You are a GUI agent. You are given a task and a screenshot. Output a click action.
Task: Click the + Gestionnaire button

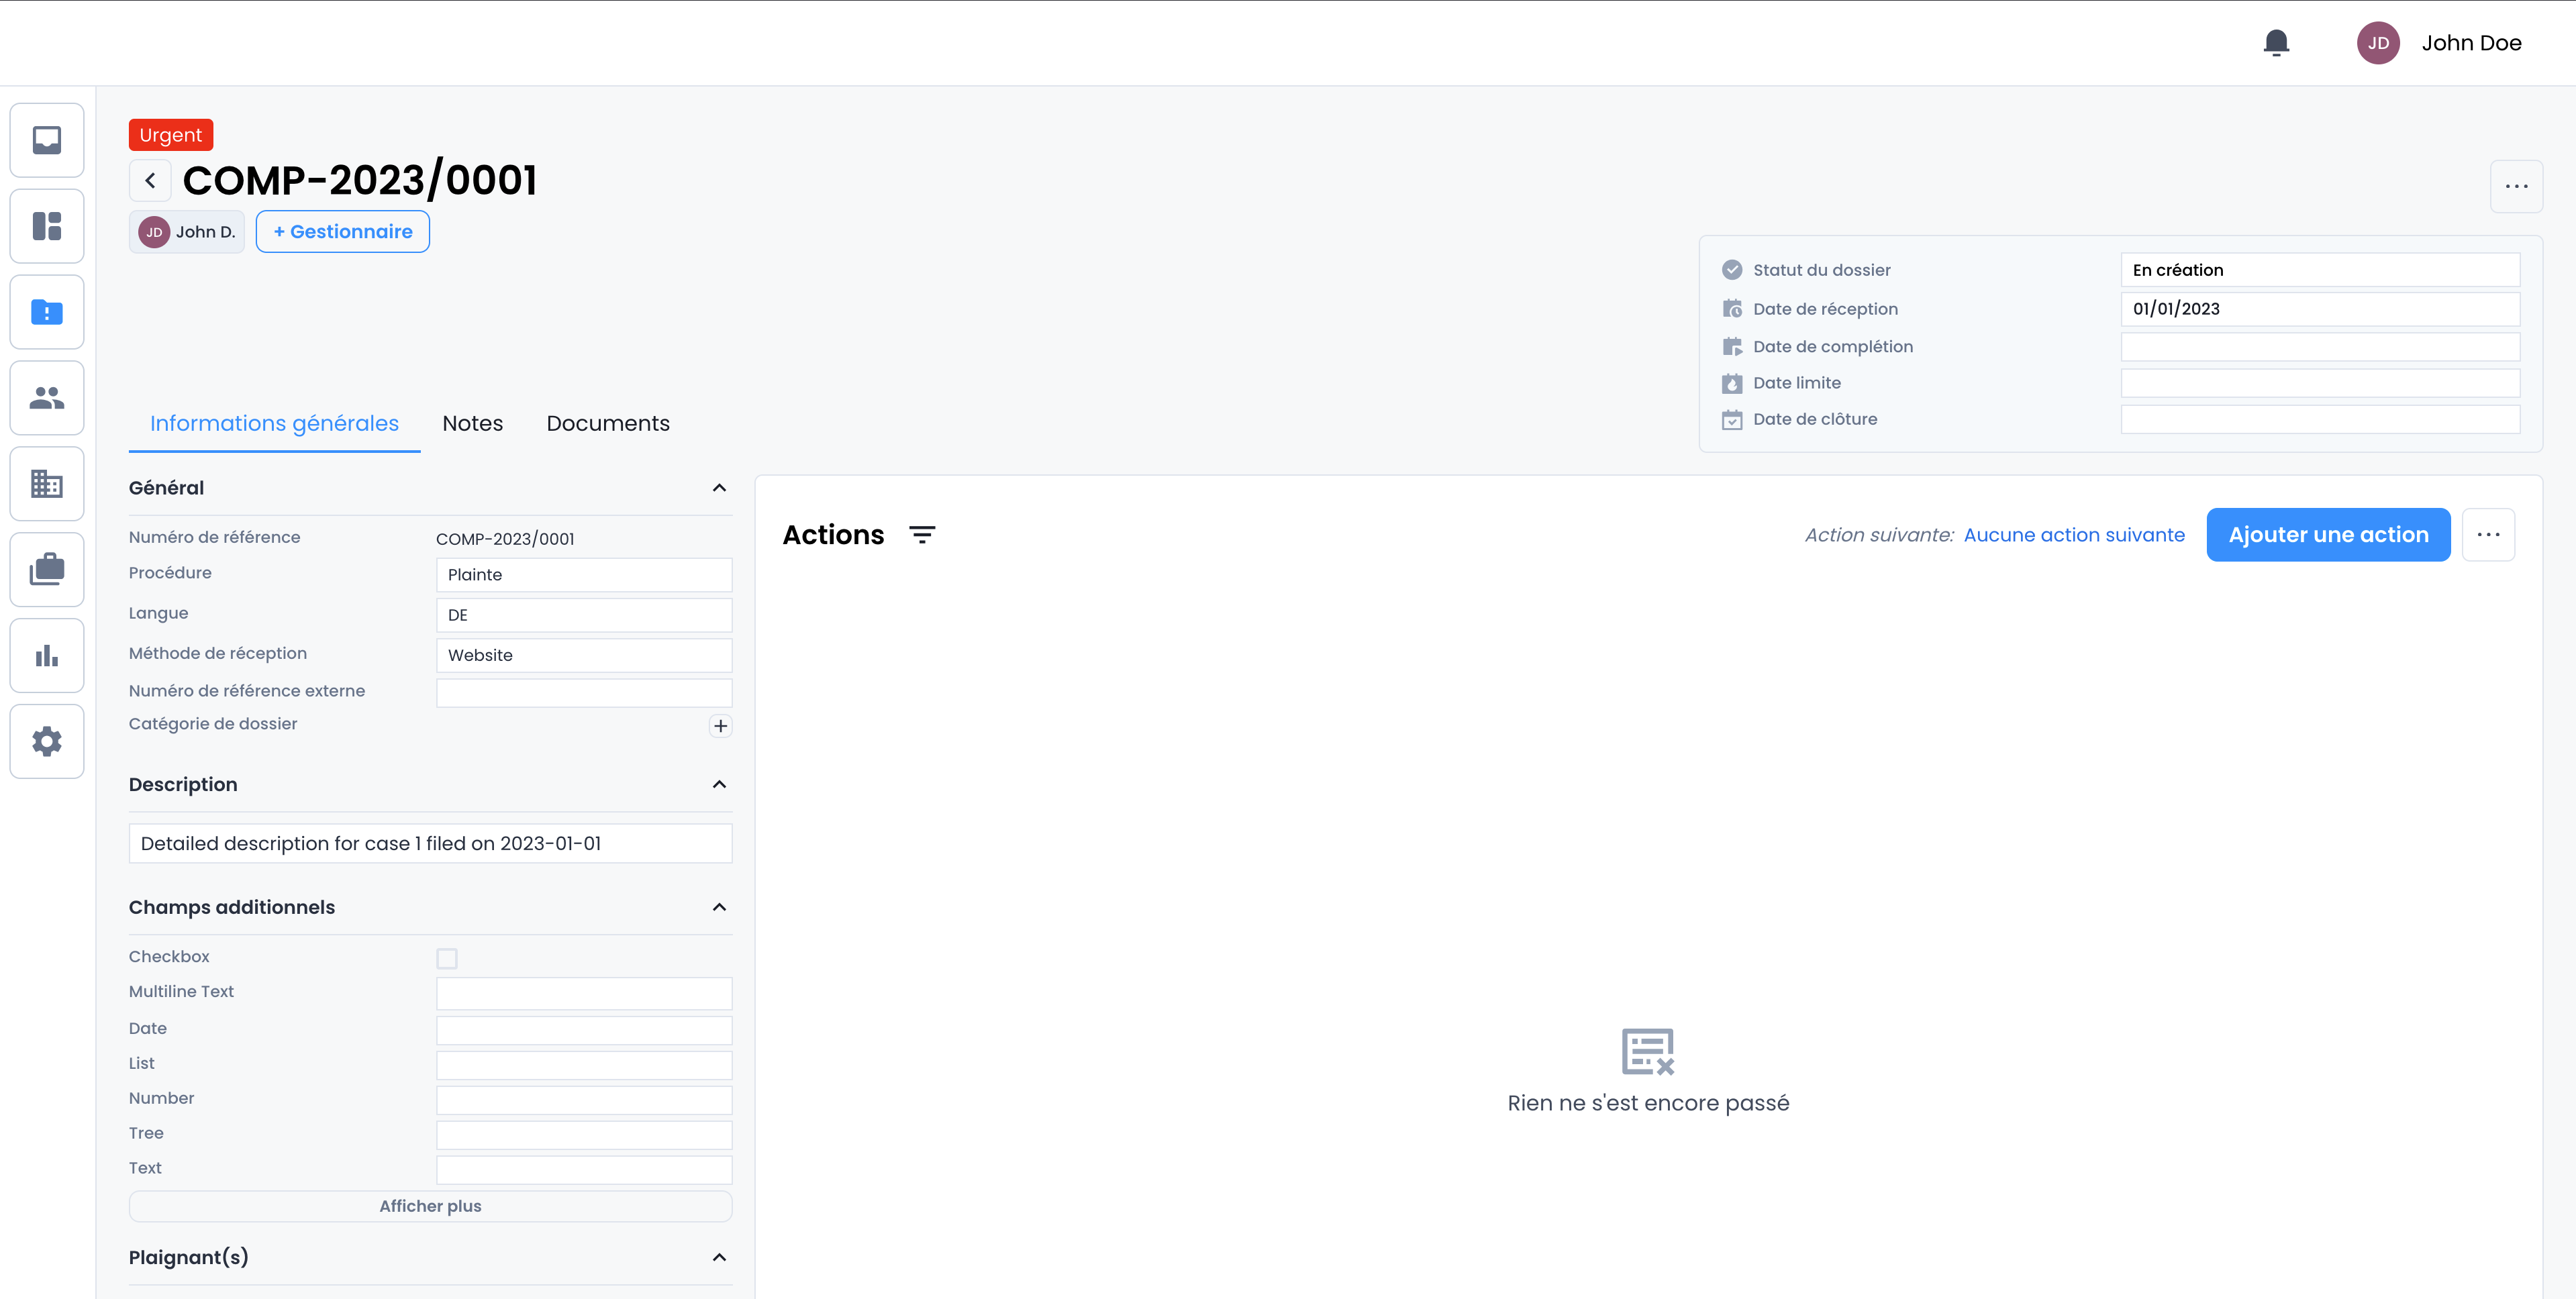pyautogui.click(x=343, y=232)
